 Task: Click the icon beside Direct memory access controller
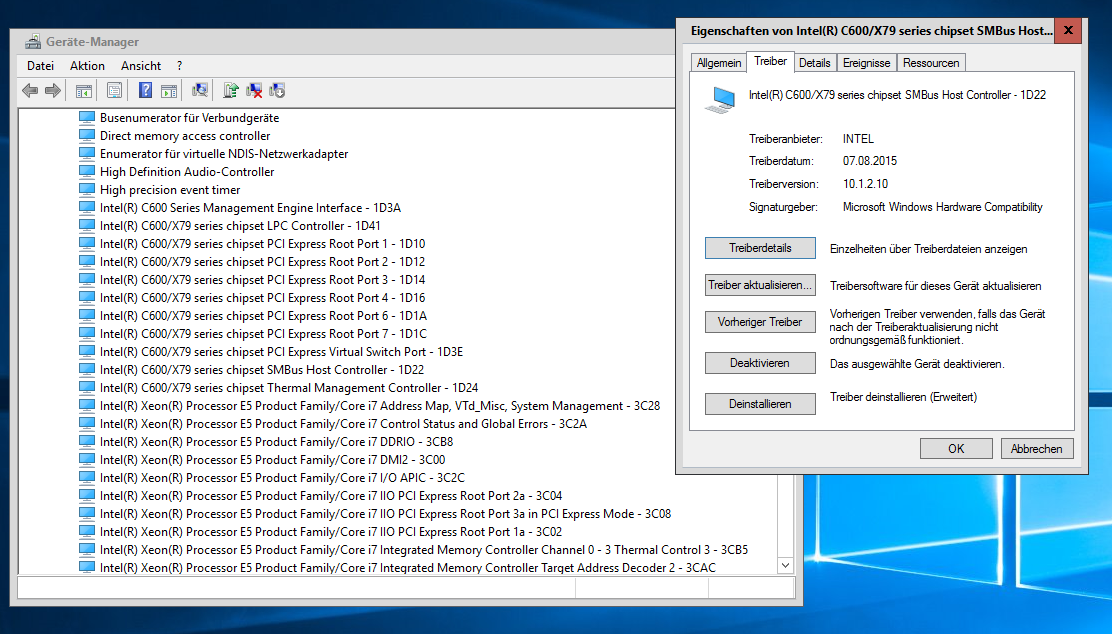(87, 135)
